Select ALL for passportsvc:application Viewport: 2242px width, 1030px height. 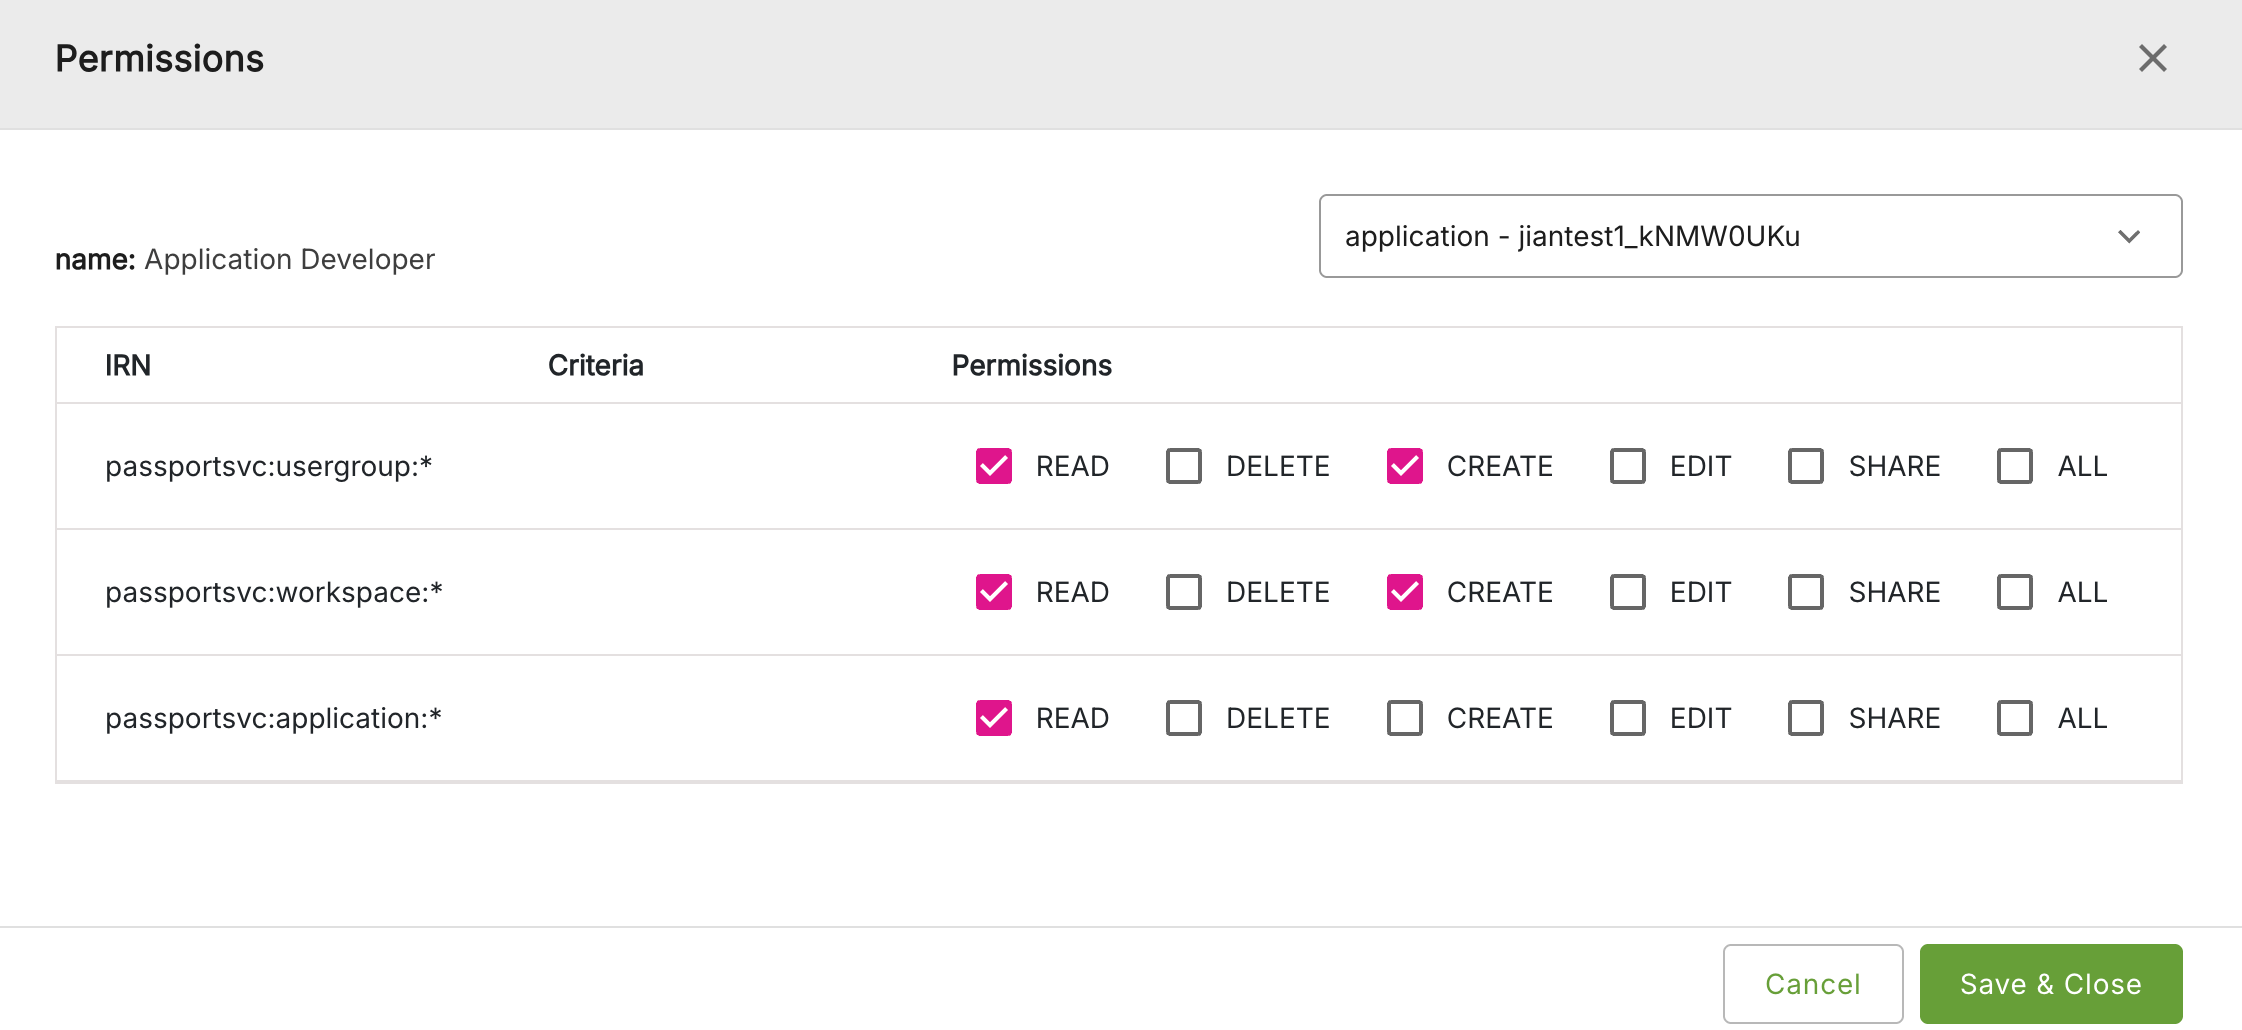[2014, 718]
